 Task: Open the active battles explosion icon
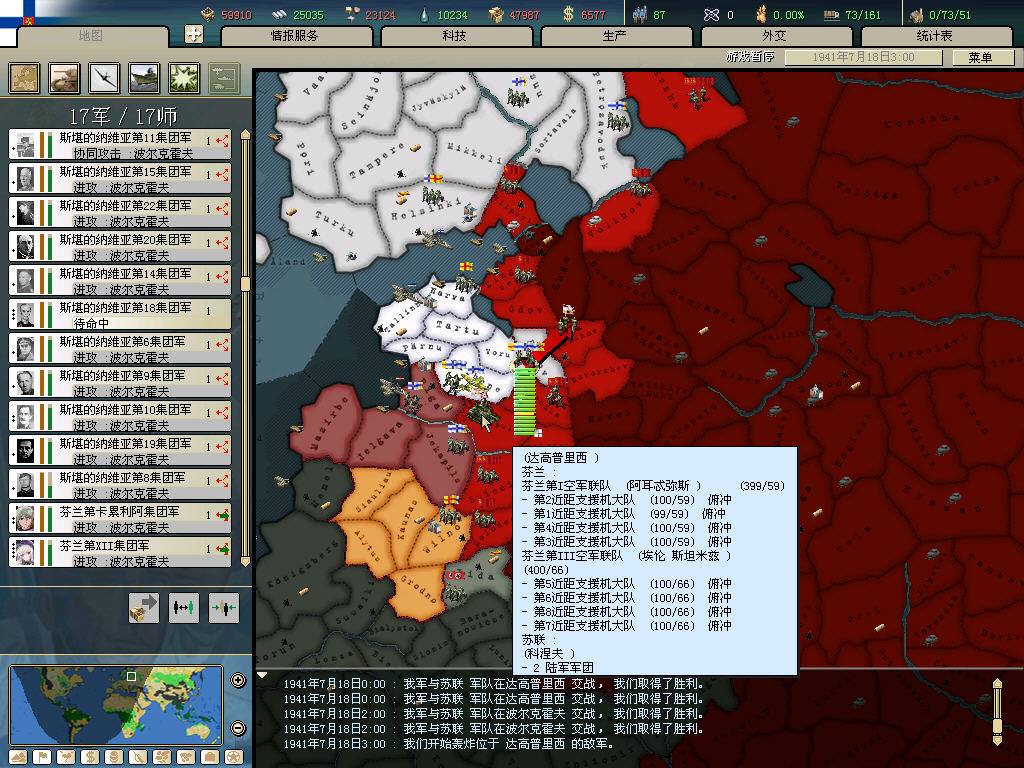pos(184,78)
